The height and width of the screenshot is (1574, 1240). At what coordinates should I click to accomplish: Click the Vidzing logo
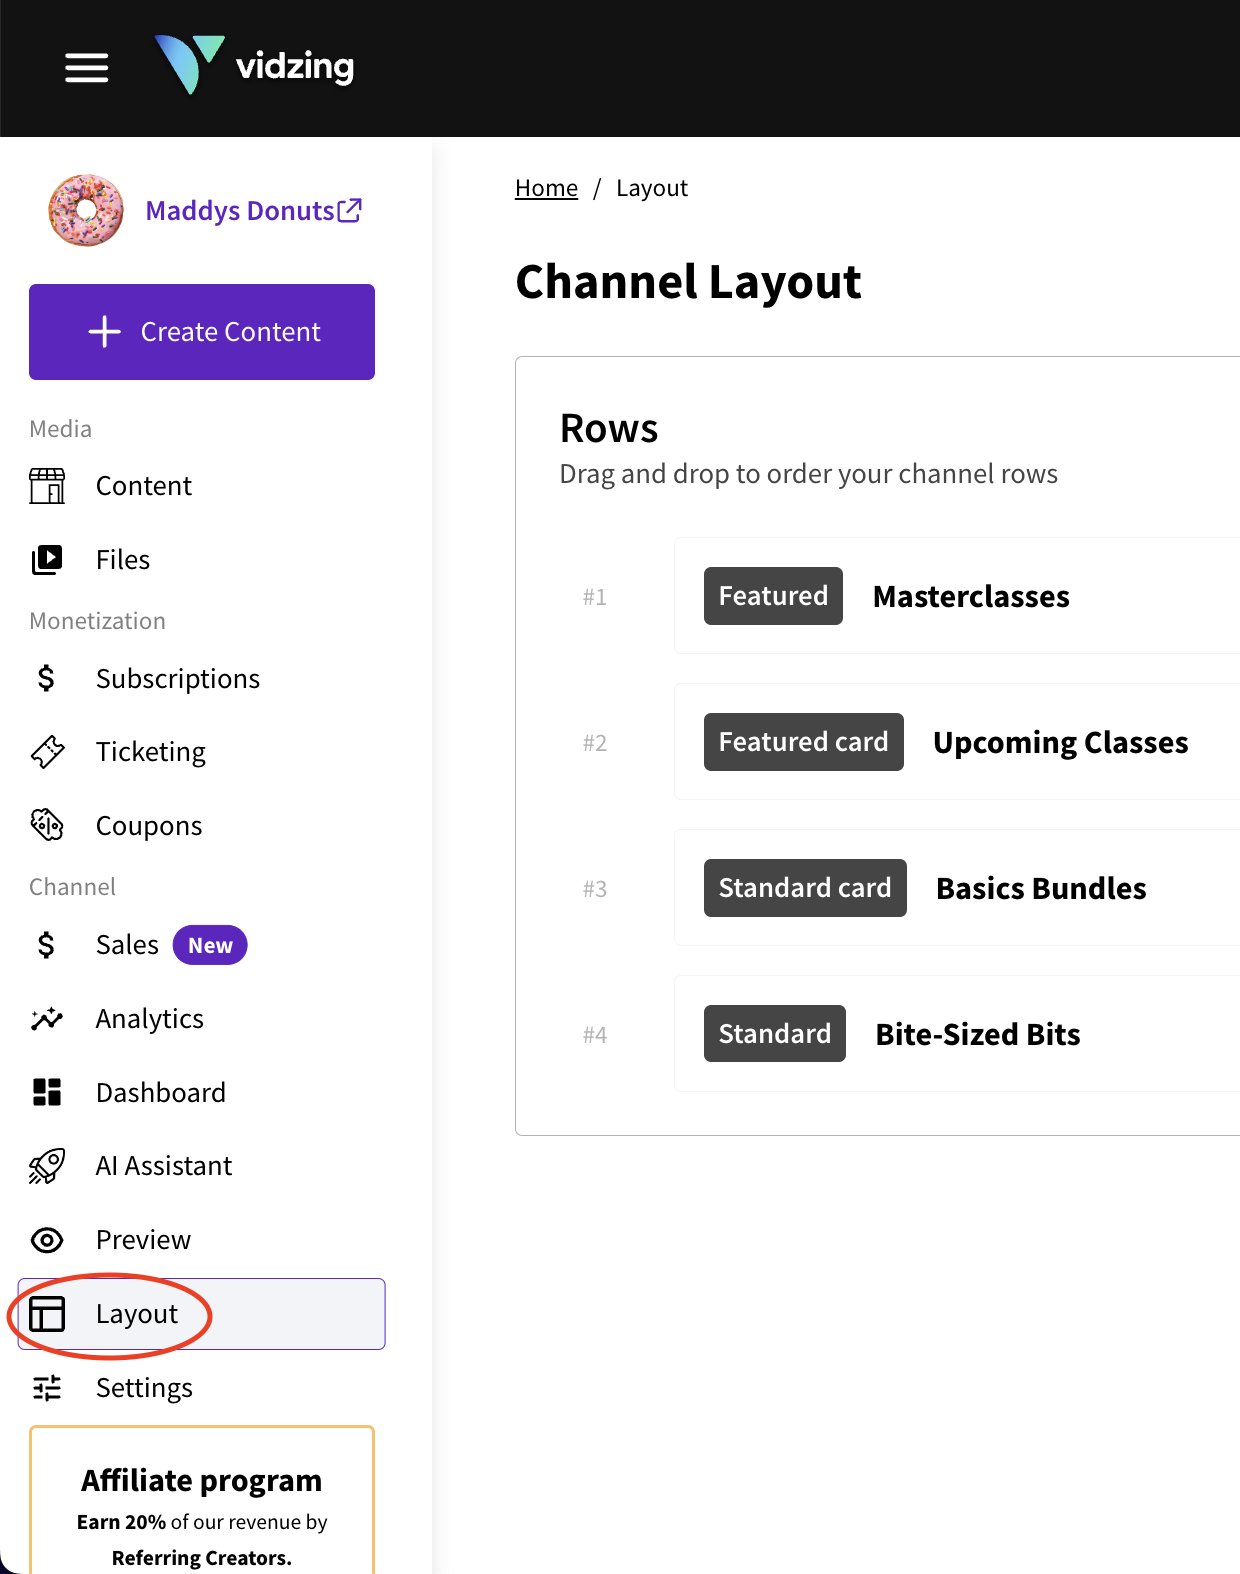pos(255,66)
